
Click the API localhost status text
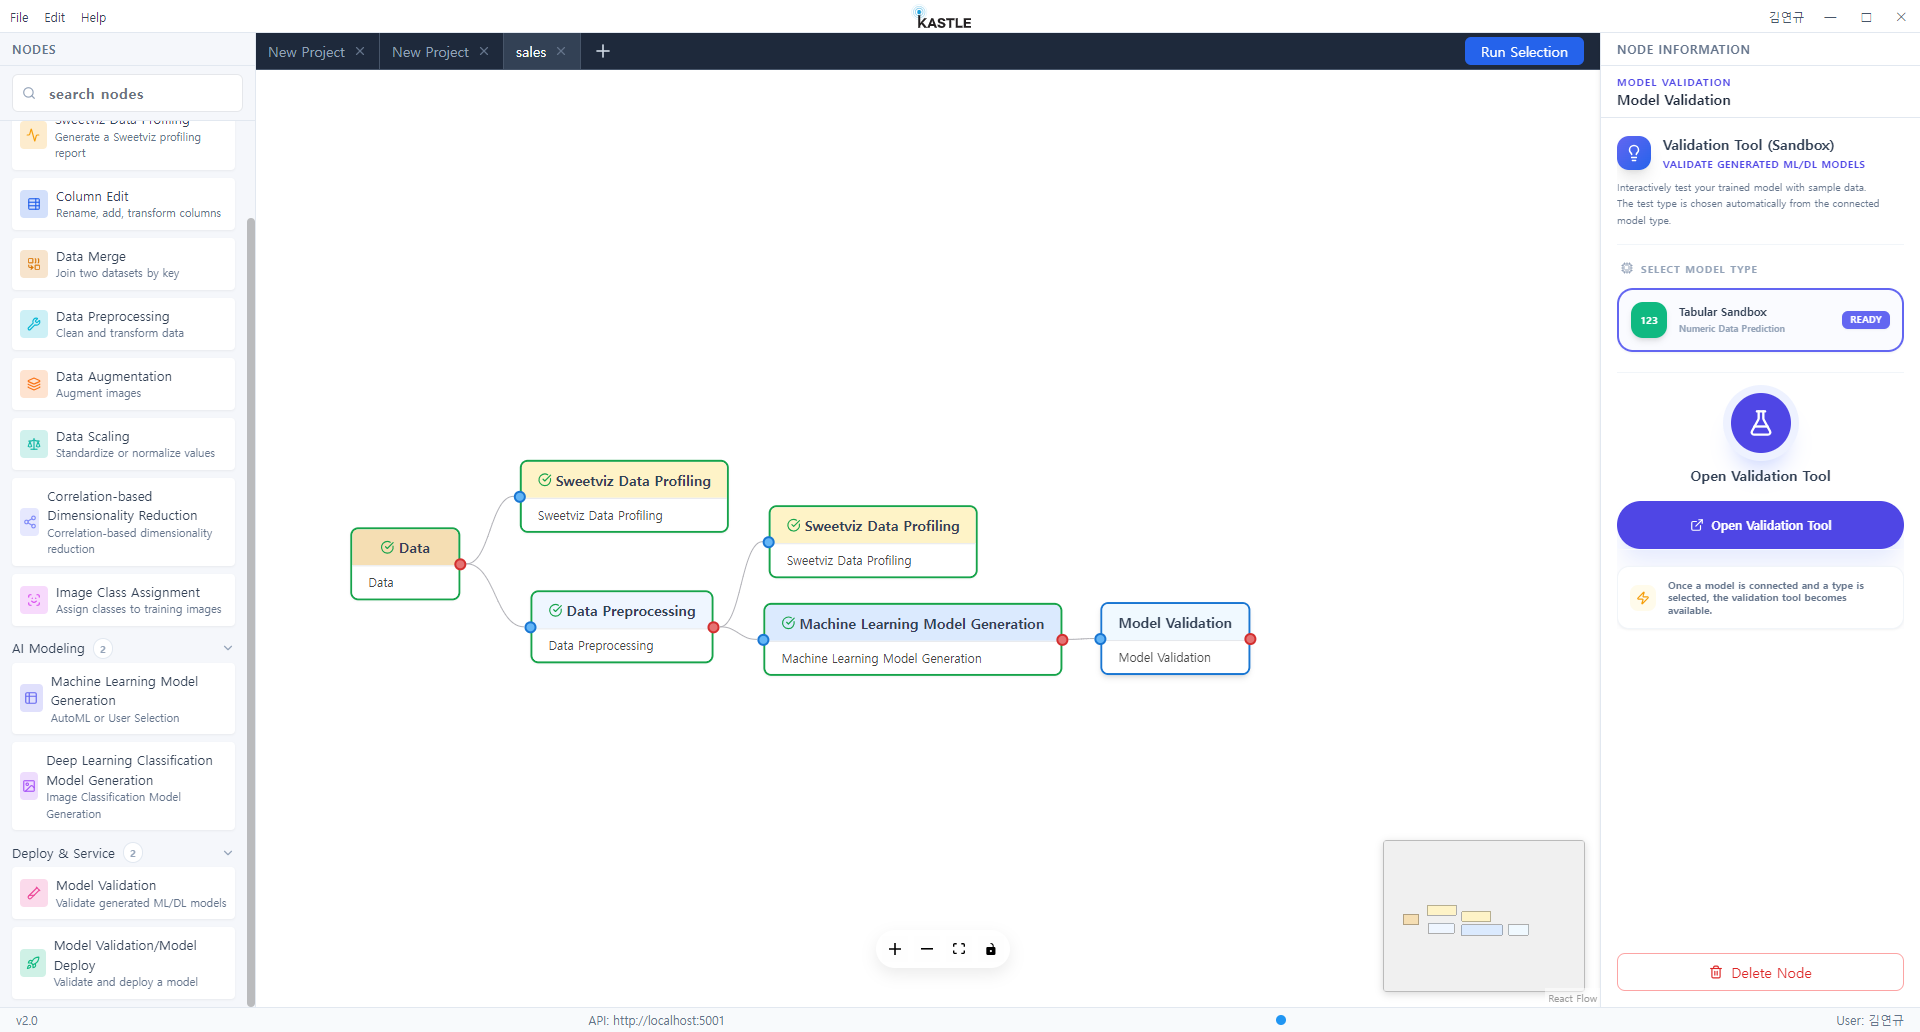coord(656,1020)
